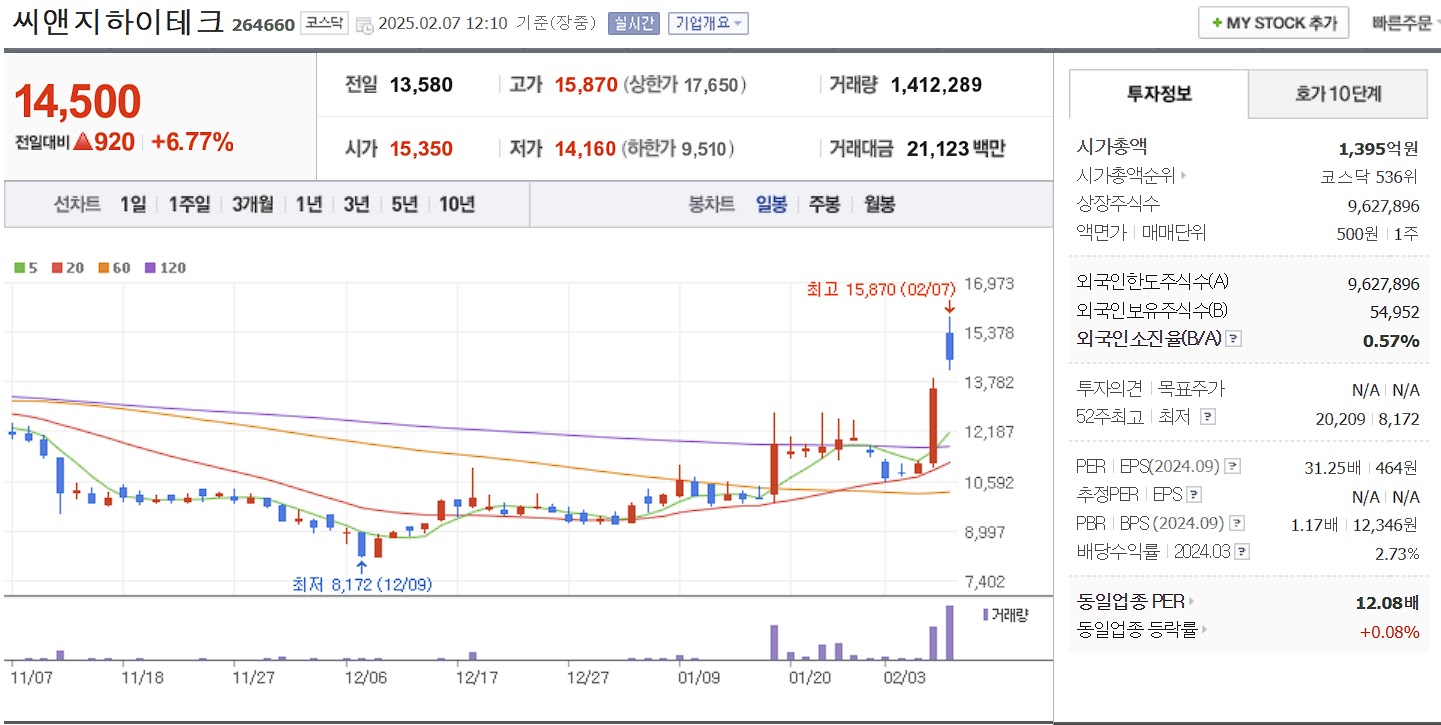Screen dimensions: 1441x725
Task: Click the 코스닥 market badge
Action: (325, 23)
